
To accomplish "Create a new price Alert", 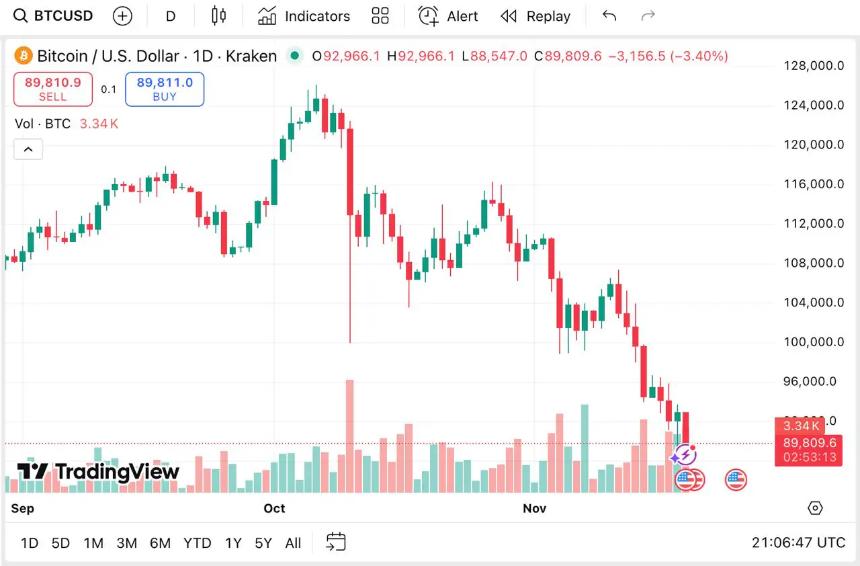I will coord(448,16).
